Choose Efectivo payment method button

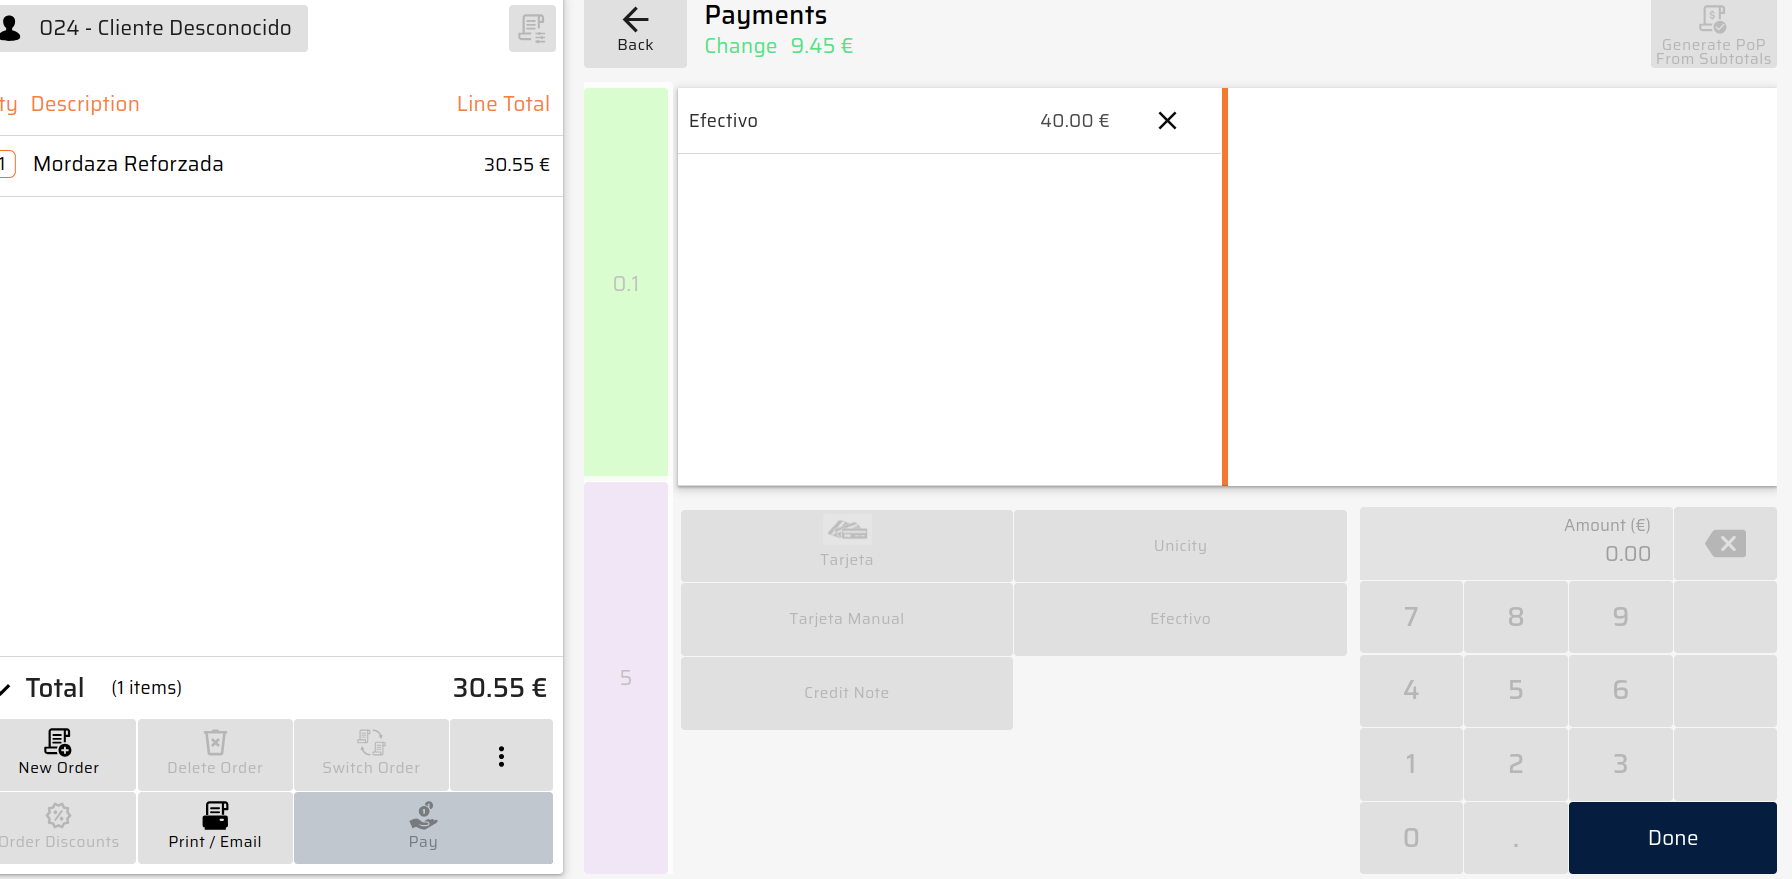pyautogui.click(x=1180, y=619)
